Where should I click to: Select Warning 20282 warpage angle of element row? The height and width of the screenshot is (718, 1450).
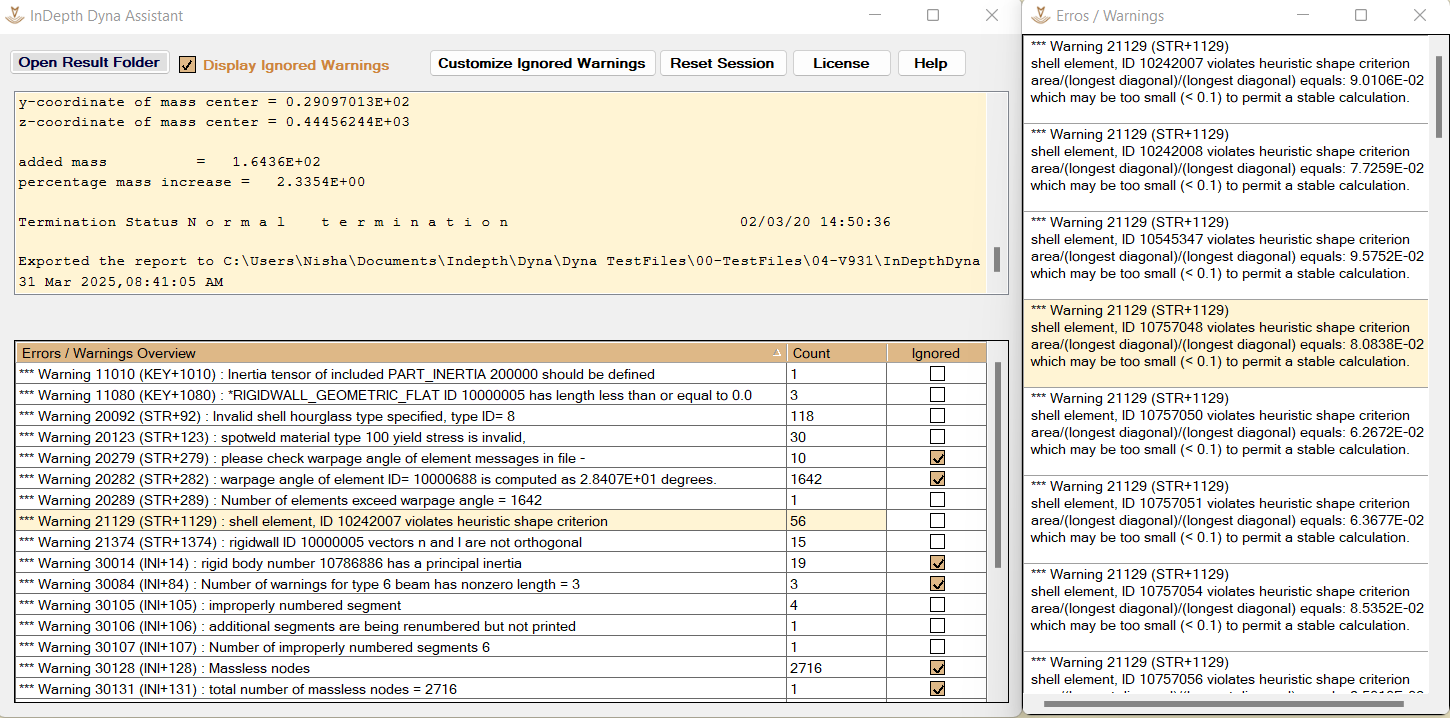click(x=501, y=479)
